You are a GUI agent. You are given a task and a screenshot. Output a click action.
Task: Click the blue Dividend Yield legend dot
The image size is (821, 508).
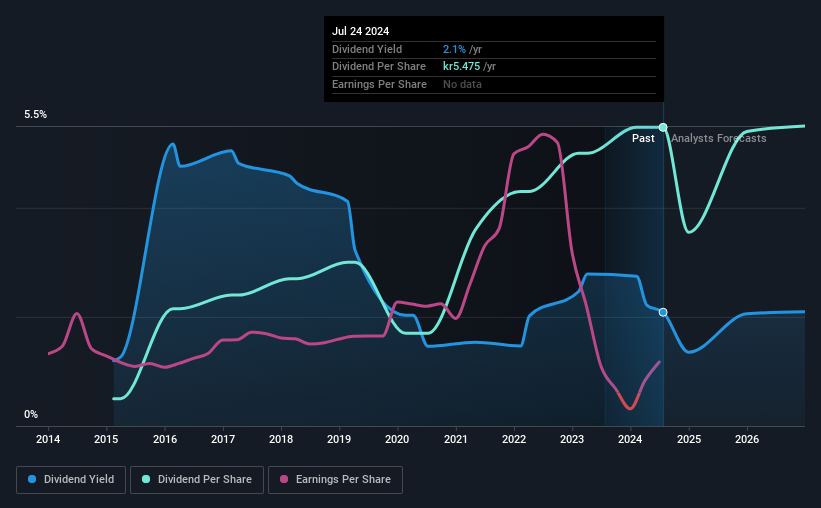(32, 479)
